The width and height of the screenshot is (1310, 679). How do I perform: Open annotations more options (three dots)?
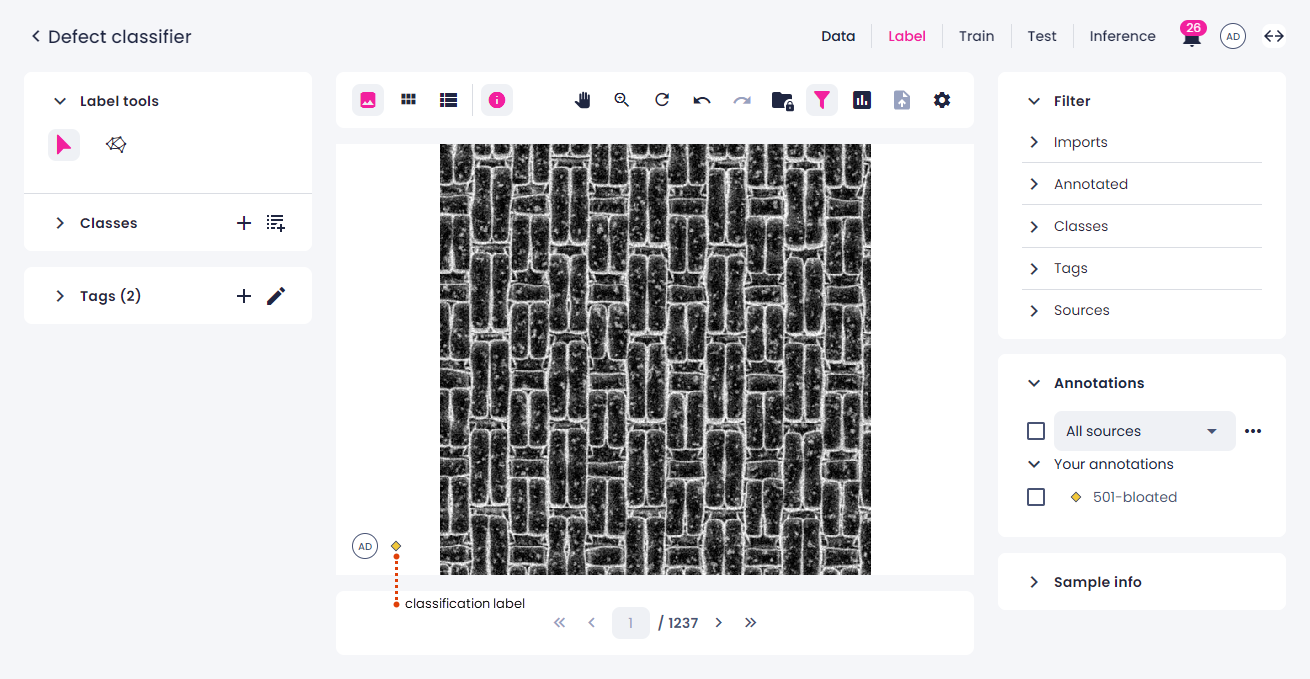coord(1253,431)
